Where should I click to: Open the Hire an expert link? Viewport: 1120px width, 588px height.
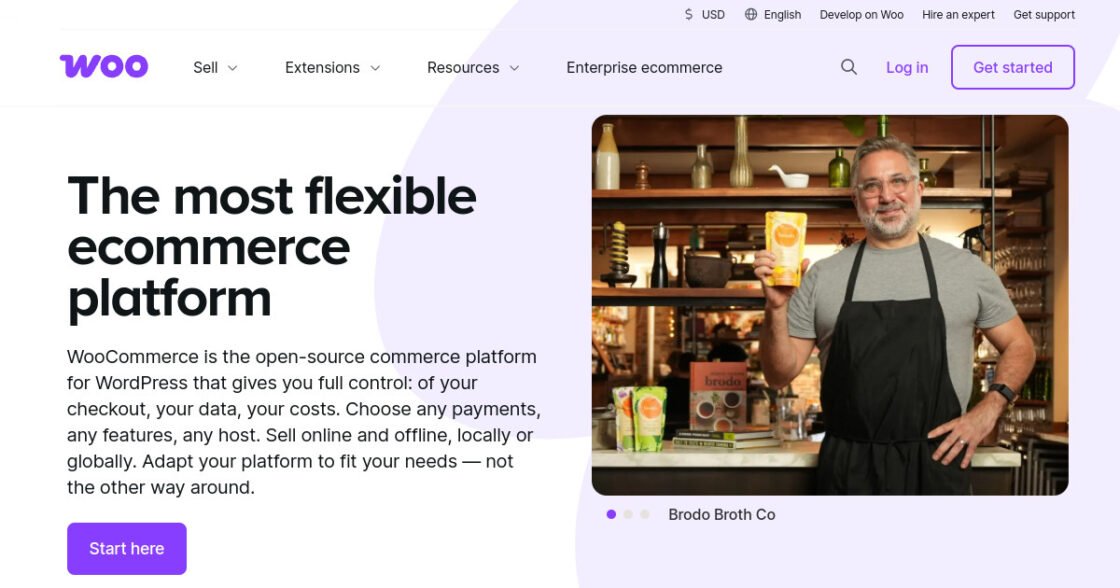(958, 14)
